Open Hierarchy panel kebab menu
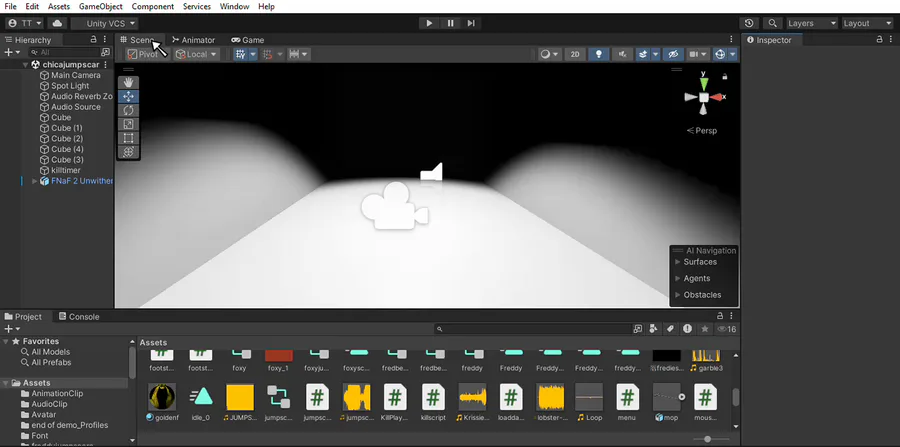The image size is (900, 447). click(x=104, y=40)
